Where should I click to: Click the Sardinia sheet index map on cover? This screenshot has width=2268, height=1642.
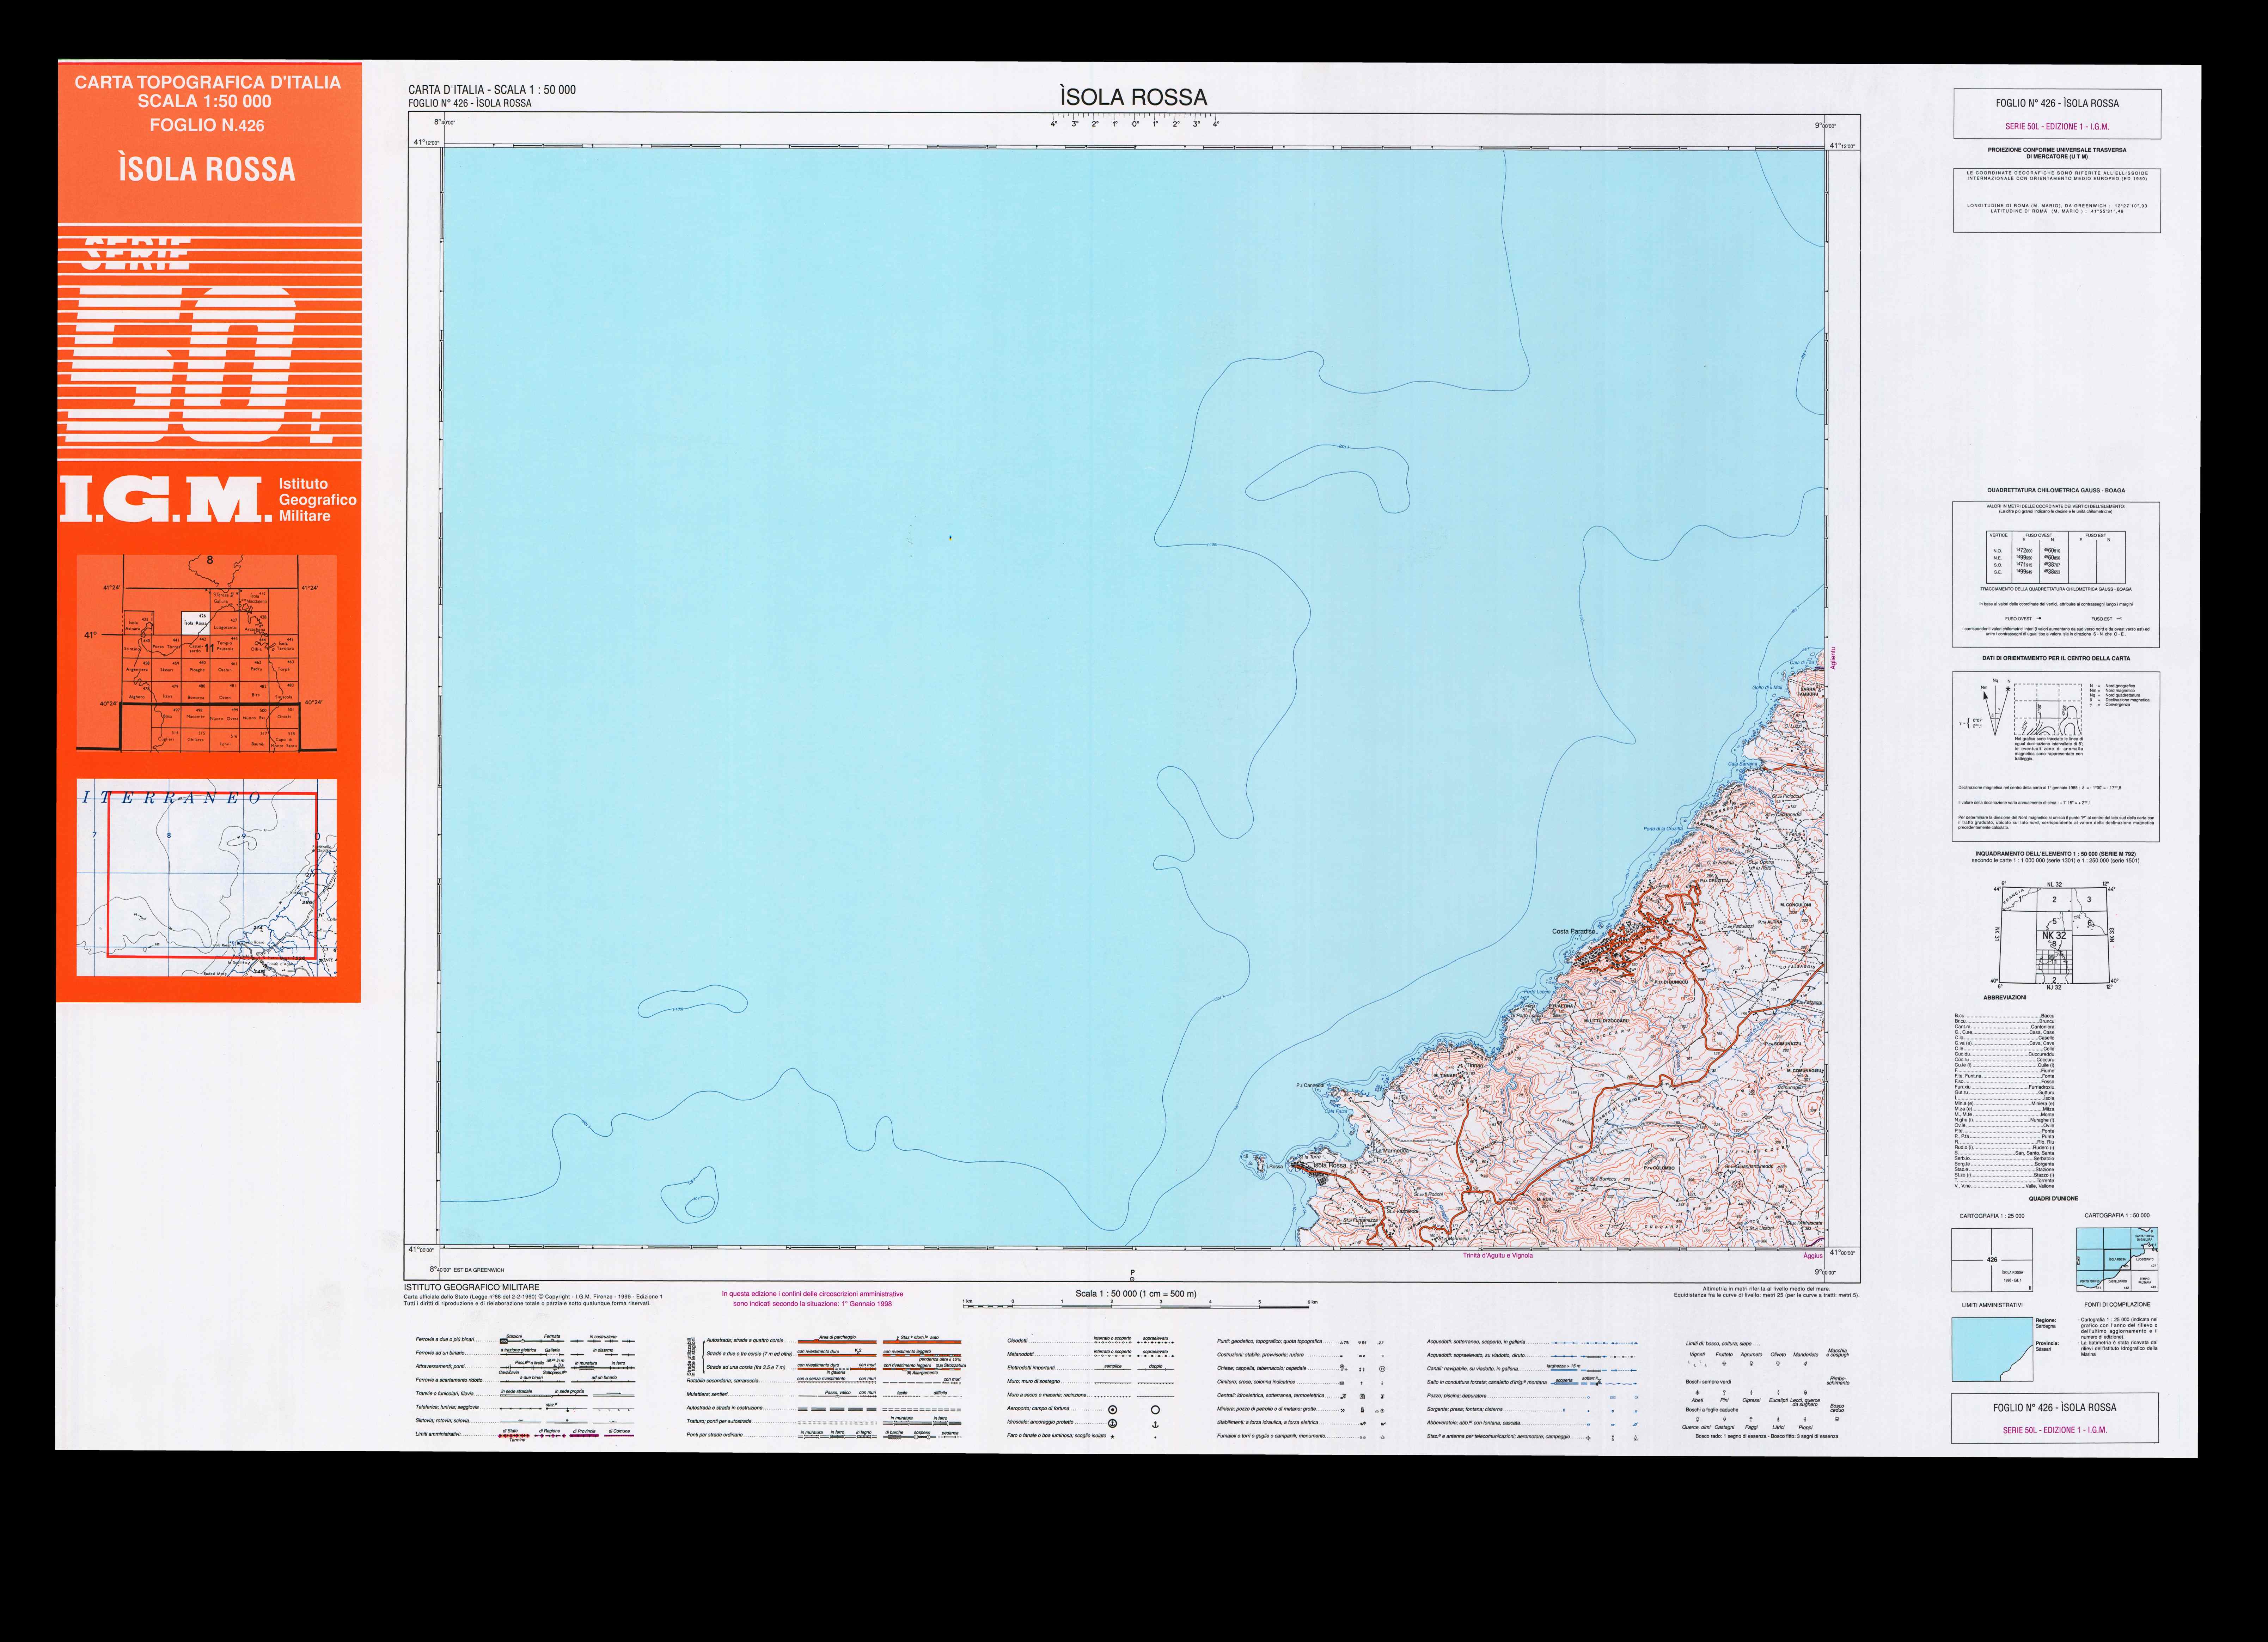pyautogui.click(x=207, y=653)
